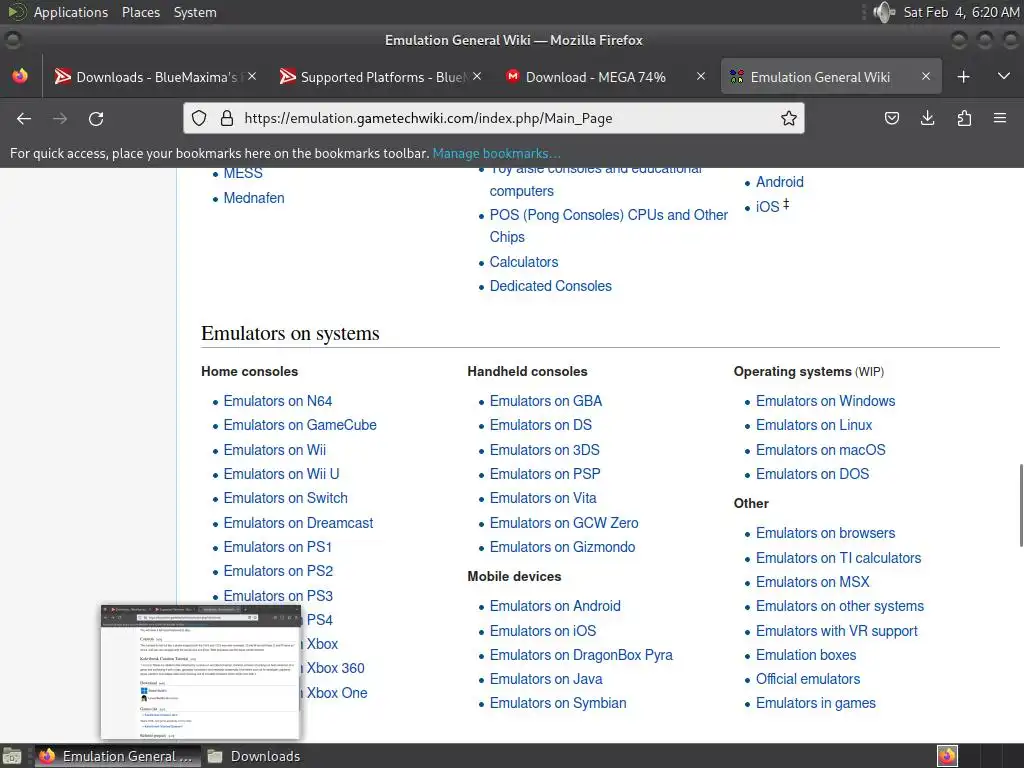Open POS (Pong Consoles) CPUs link
The width and height of the screenshot is (1024, 768).
pos(609,226)
